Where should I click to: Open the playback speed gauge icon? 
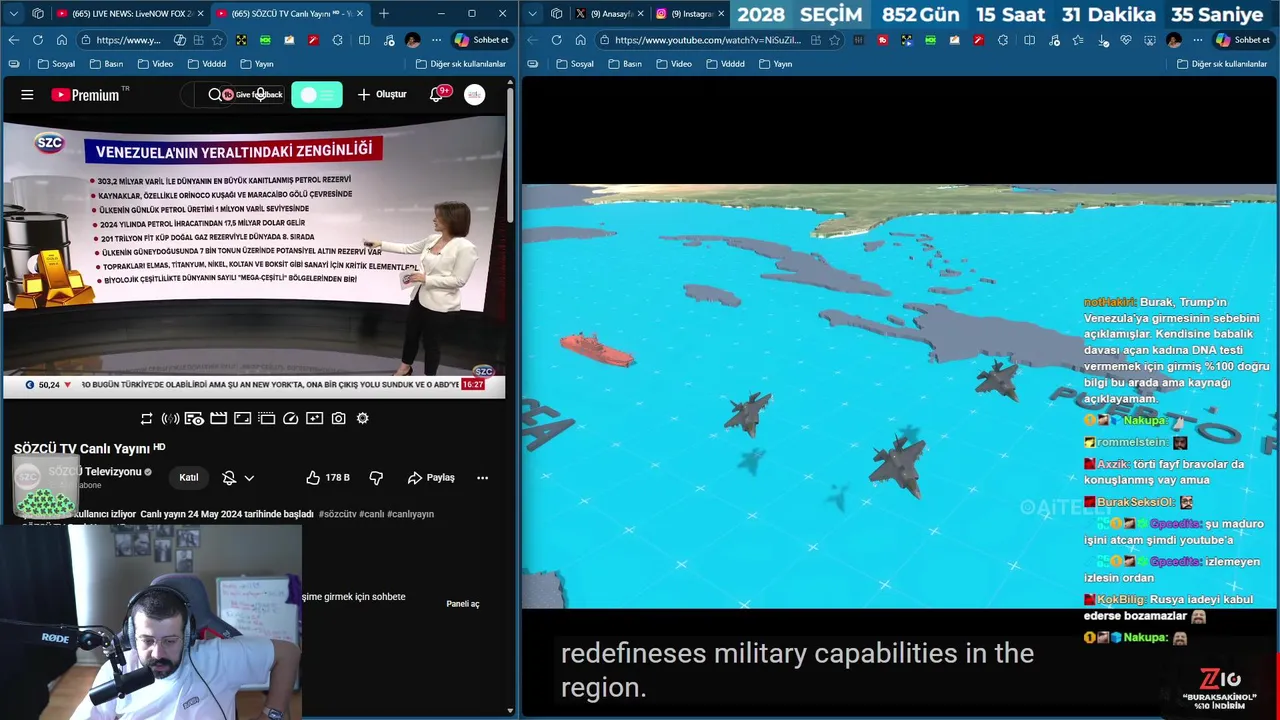290,418
